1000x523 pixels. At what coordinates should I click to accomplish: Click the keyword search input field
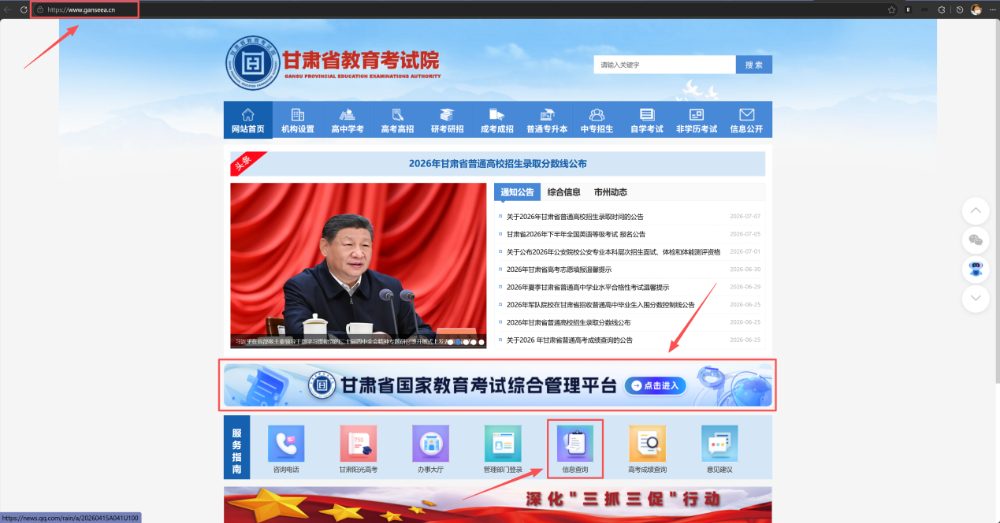[665, 64]
